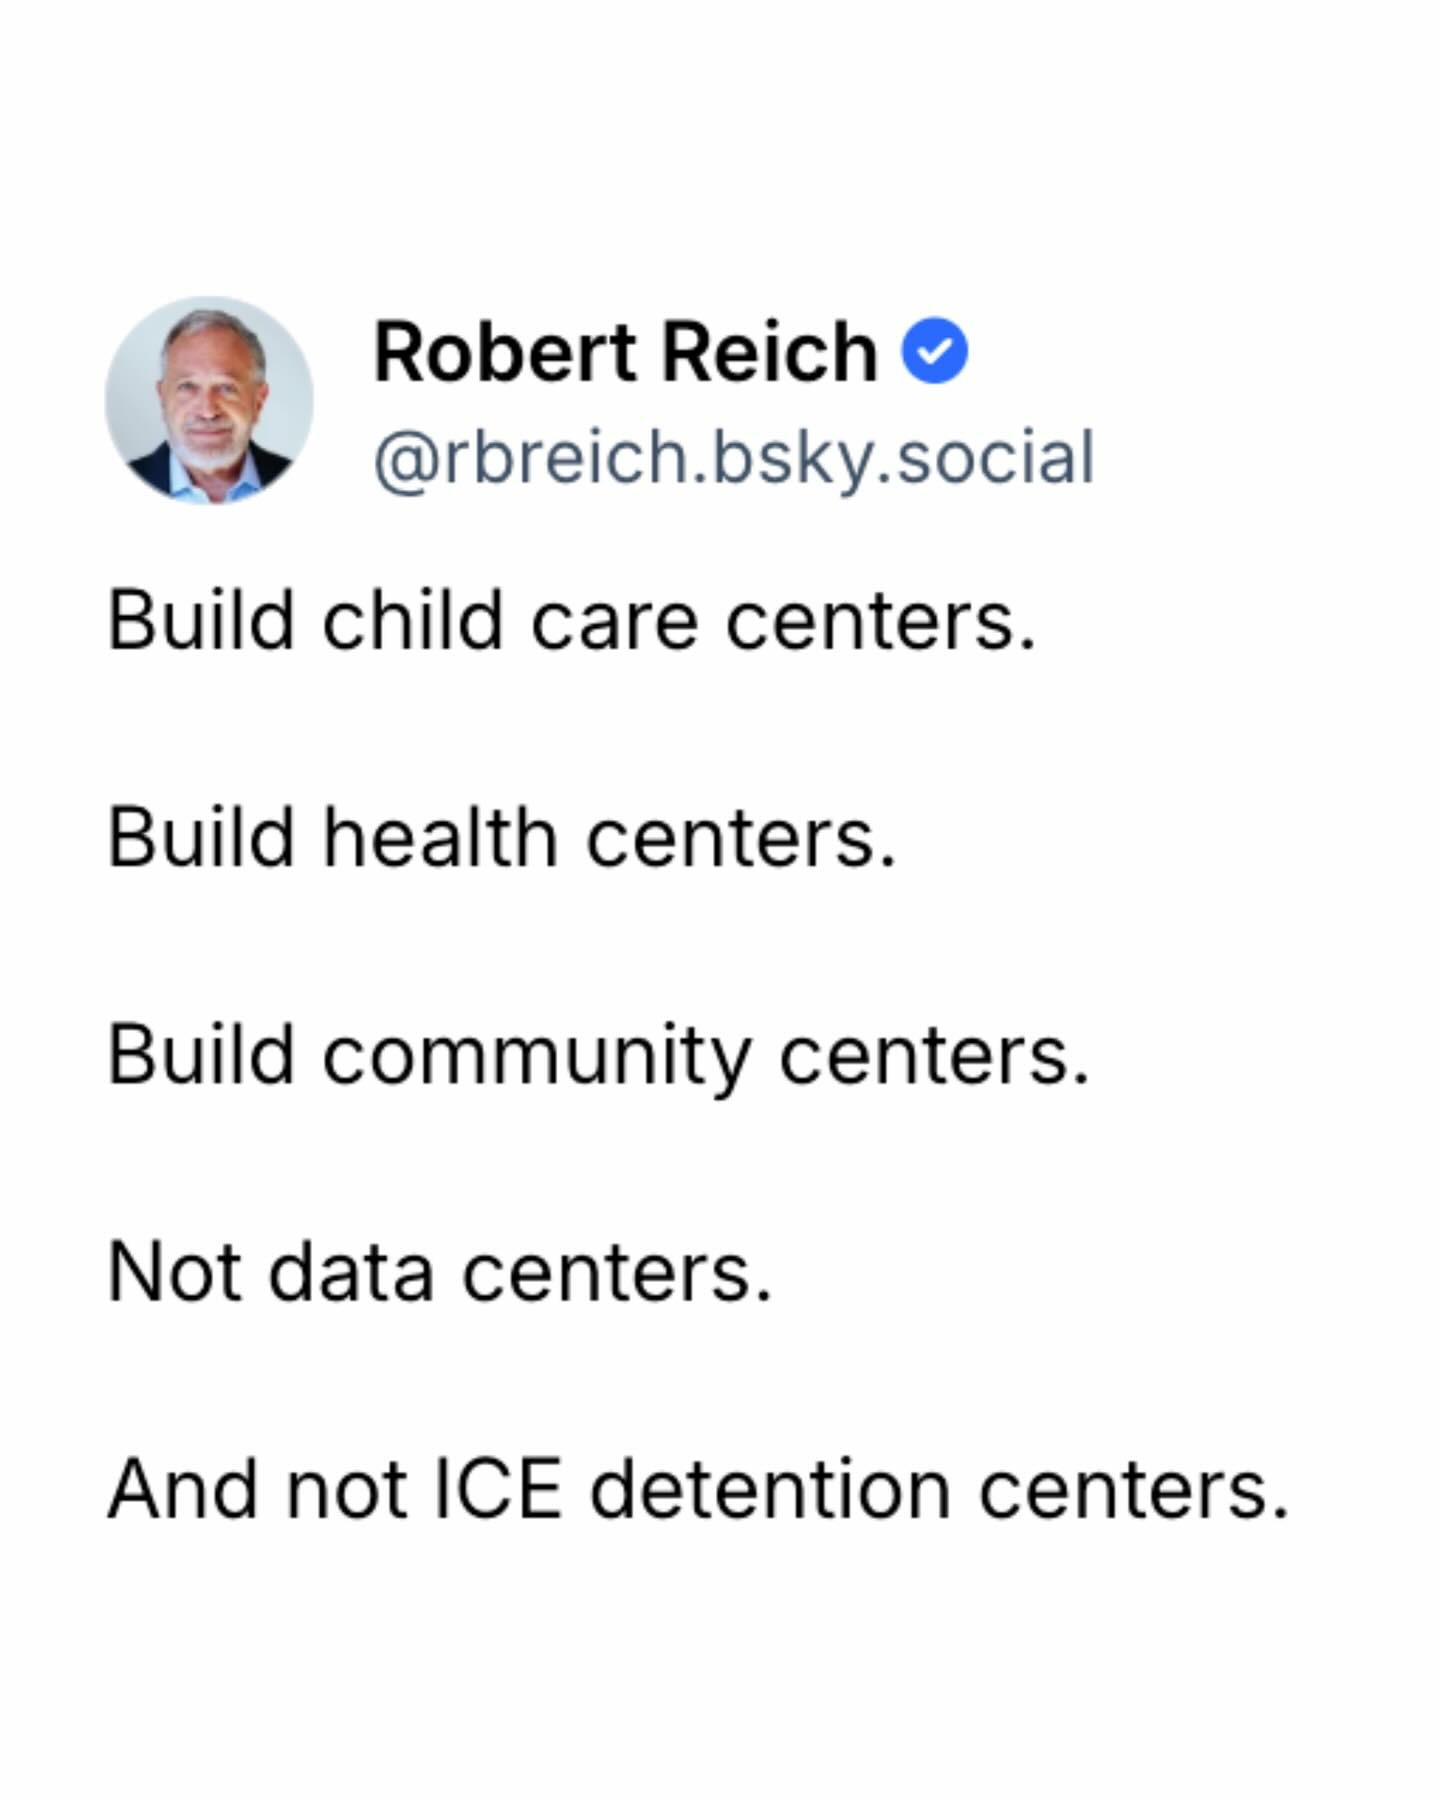Click the word "And" starting the last line

coord(183,1490)
